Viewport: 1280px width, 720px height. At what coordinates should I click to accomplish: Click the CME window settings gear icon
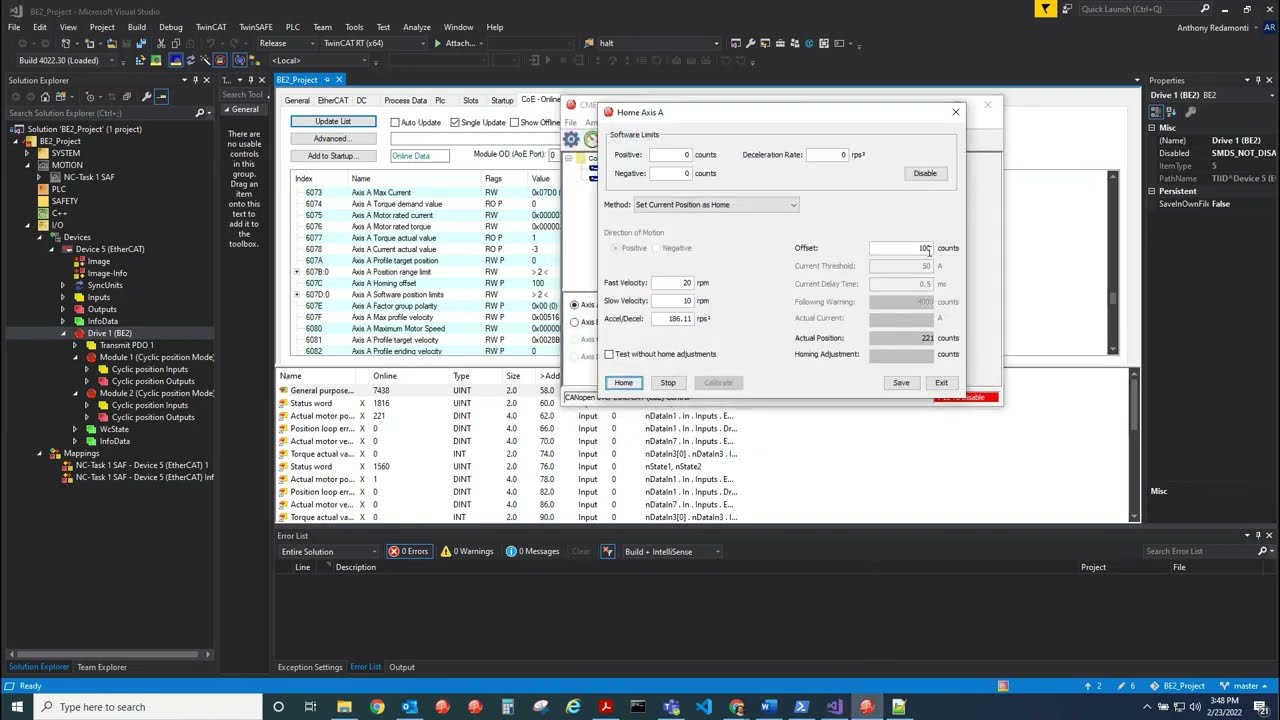571,140
